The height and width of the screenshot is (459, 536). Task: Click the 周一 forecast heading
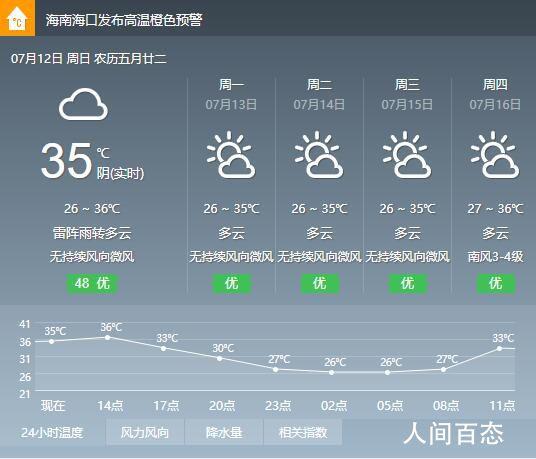(231, 84)
